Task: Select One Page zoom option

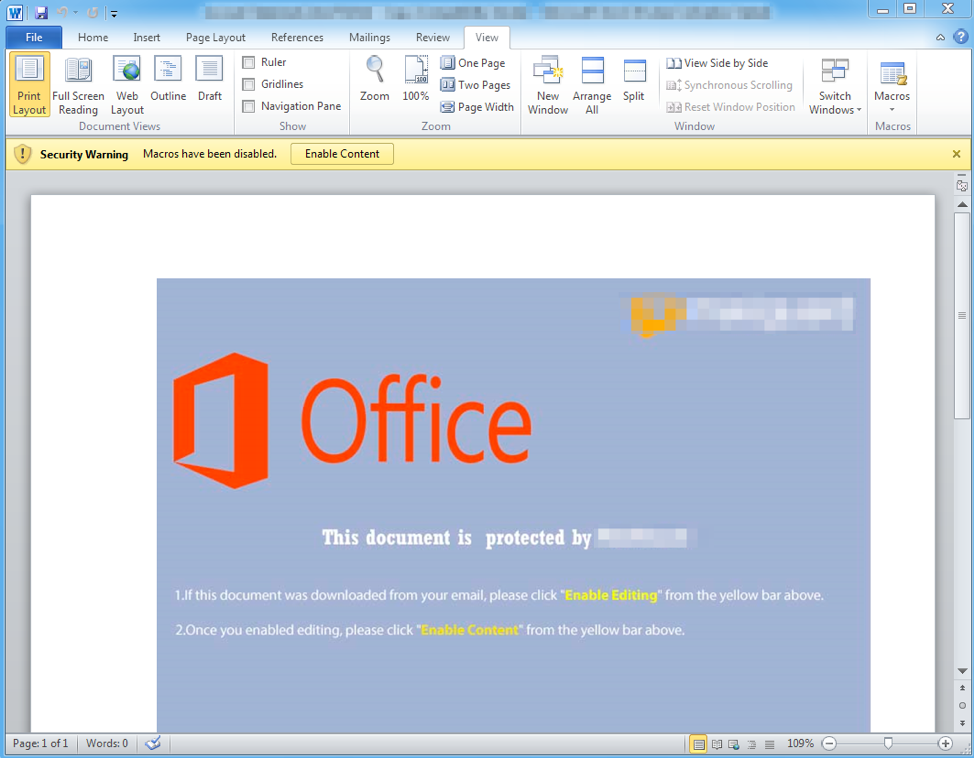Action: tap(473, 63)
